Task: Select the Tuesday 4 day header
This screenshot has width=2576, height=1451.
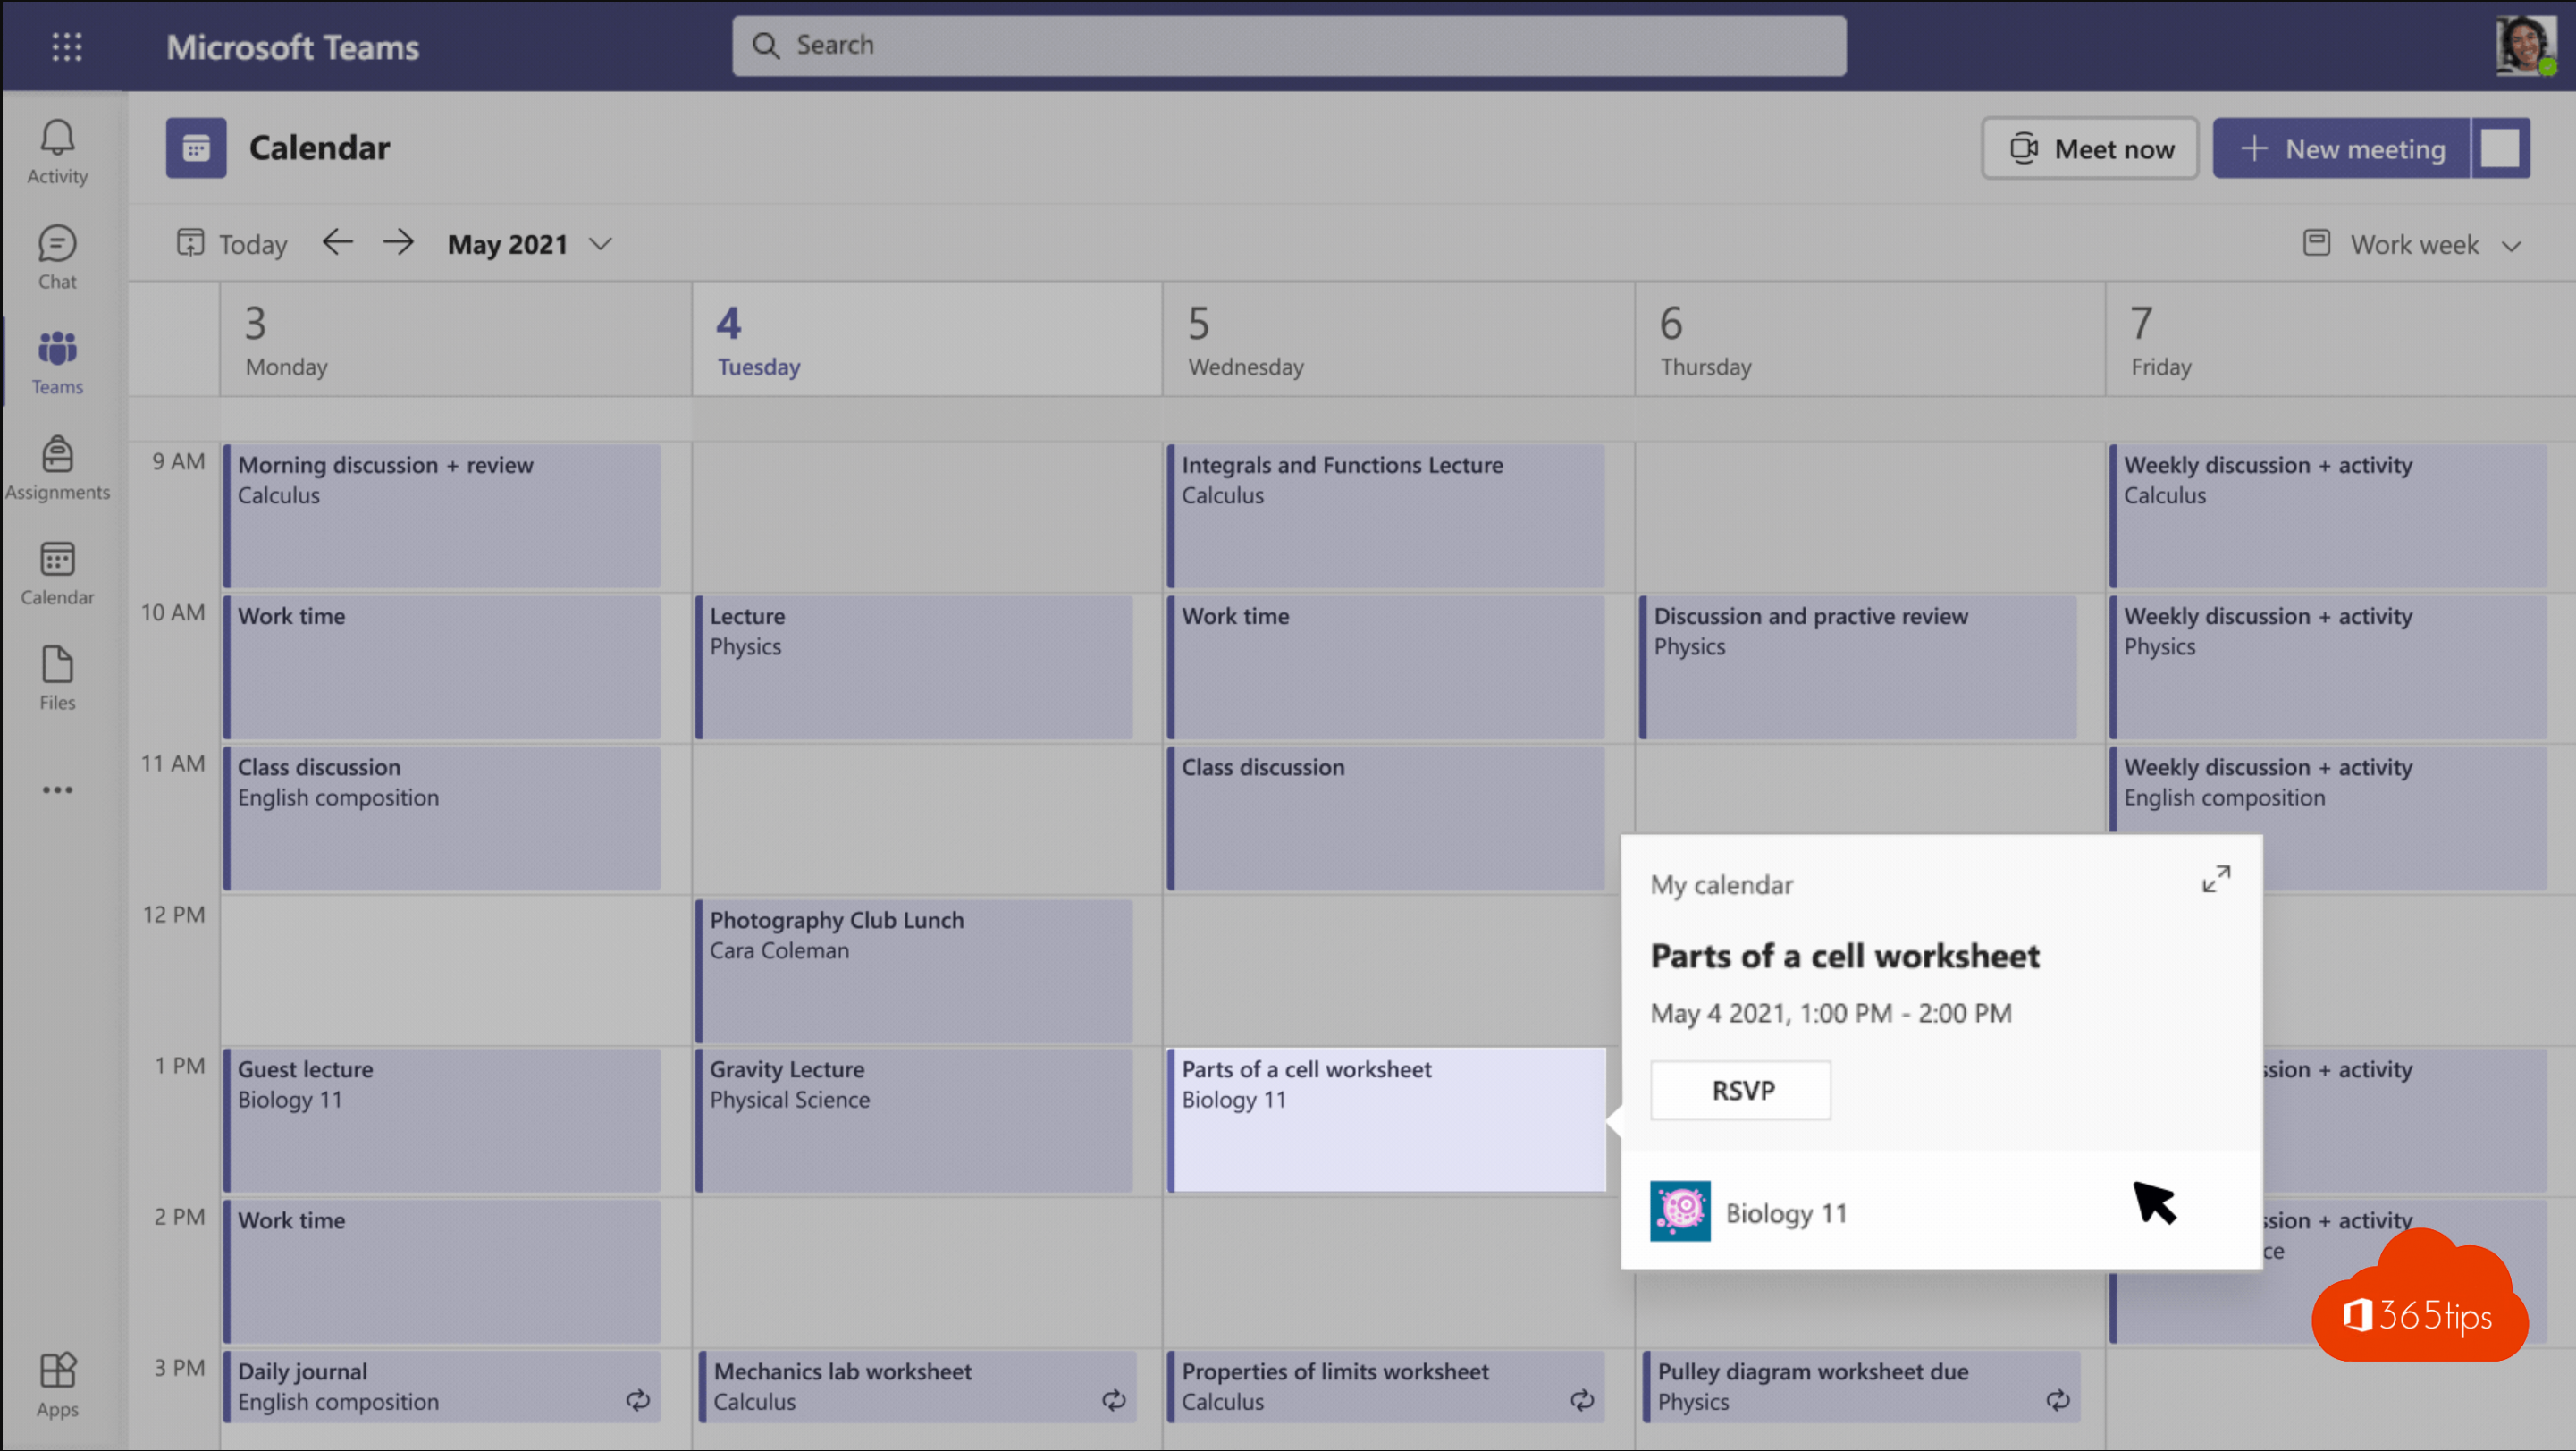Action: coord(927,340)
